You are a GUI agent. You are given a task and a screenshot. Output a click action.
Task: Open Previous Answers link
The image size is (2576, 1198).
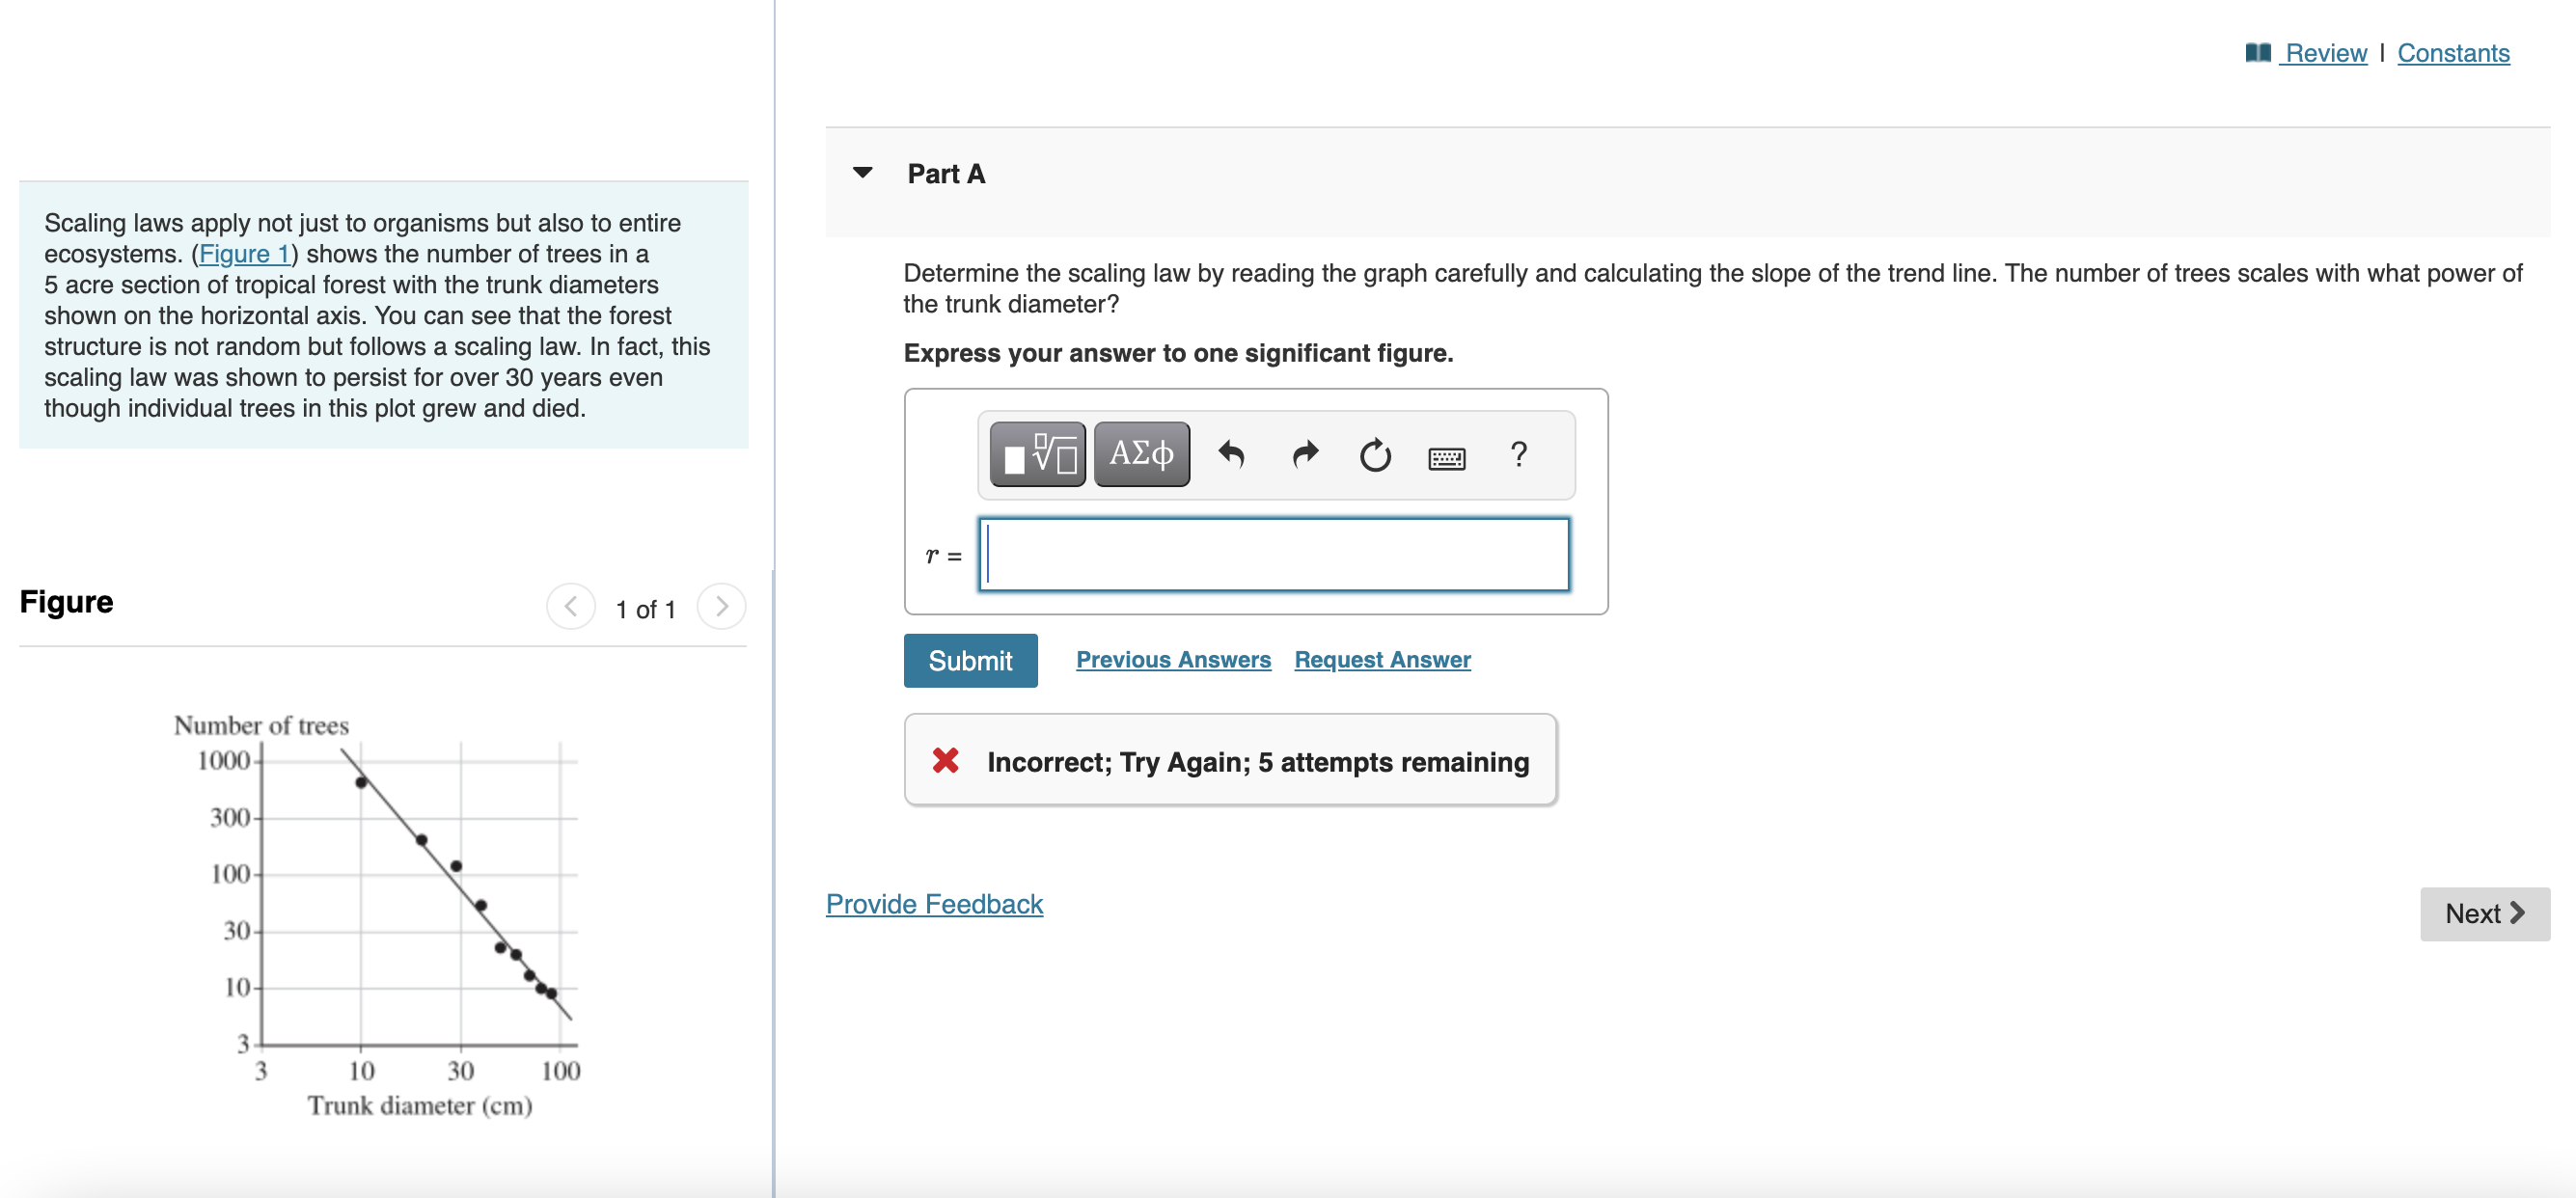tap(1172, 660)
